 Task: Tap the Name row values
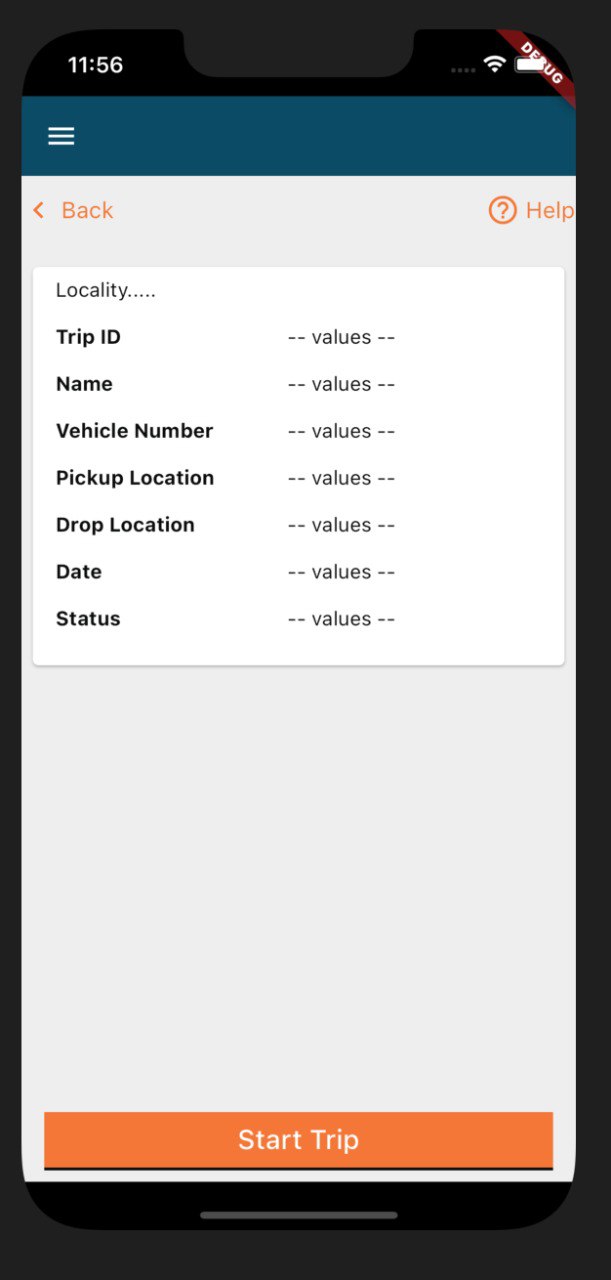(341, 384)
